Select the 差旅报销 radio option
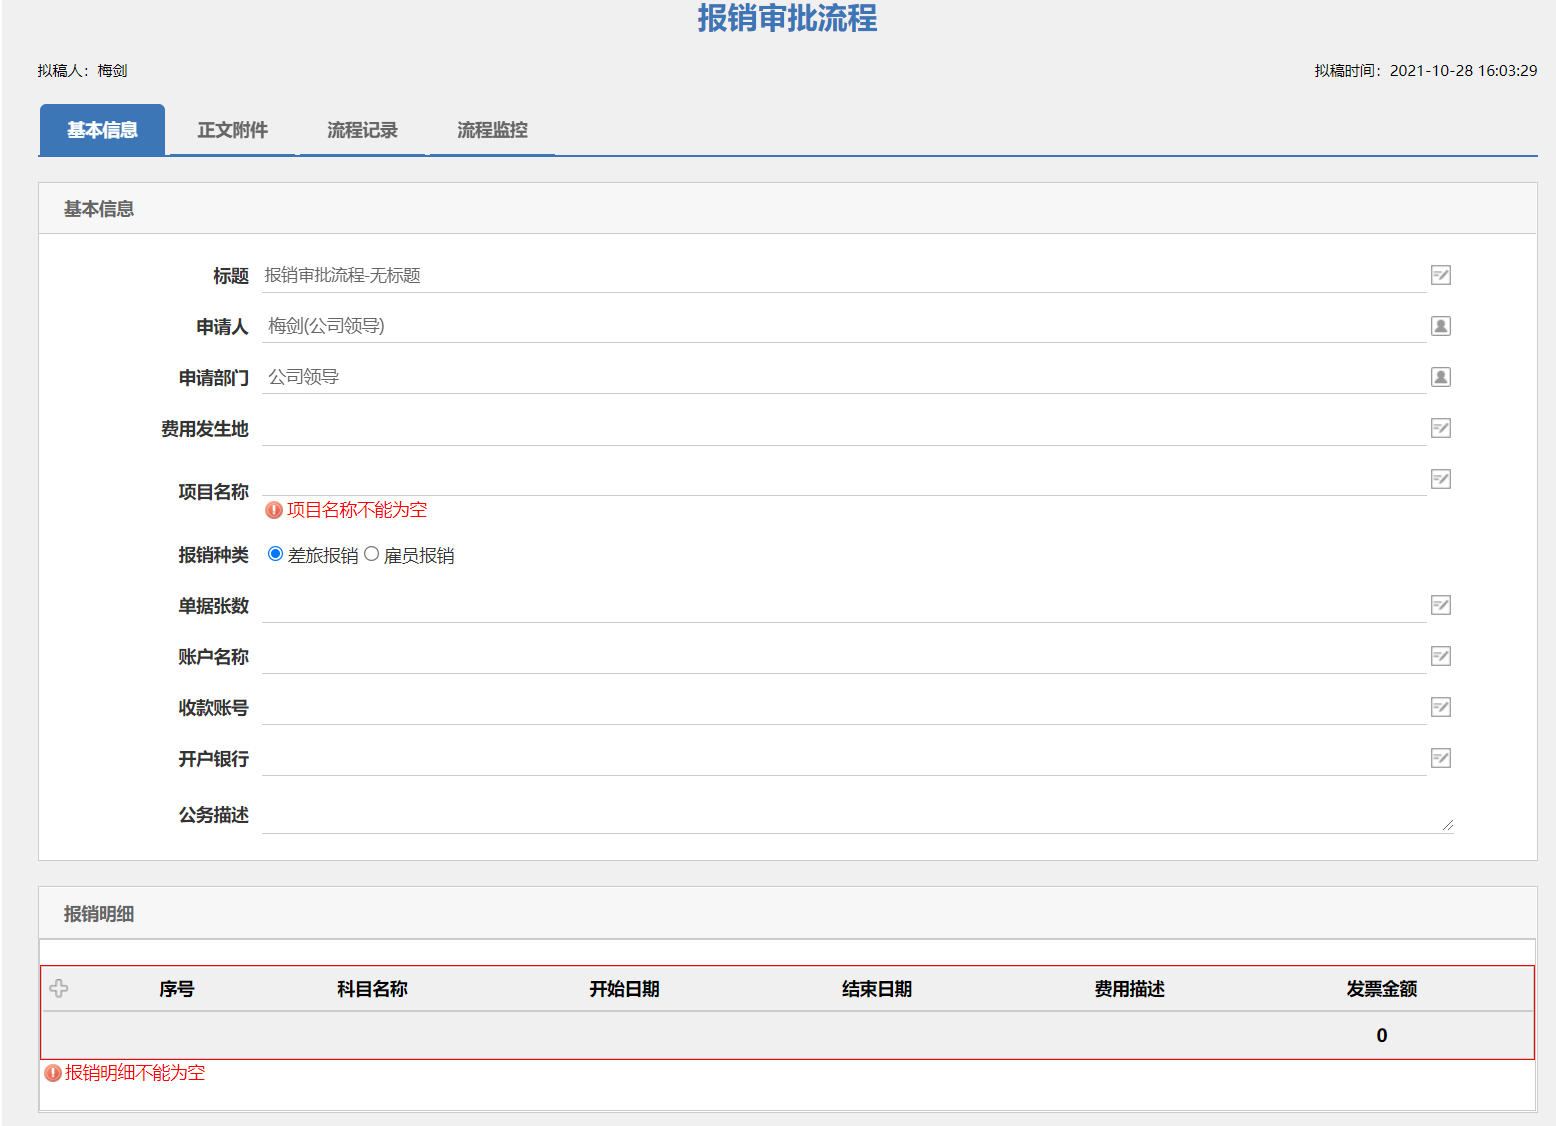 tap(275, 554)
